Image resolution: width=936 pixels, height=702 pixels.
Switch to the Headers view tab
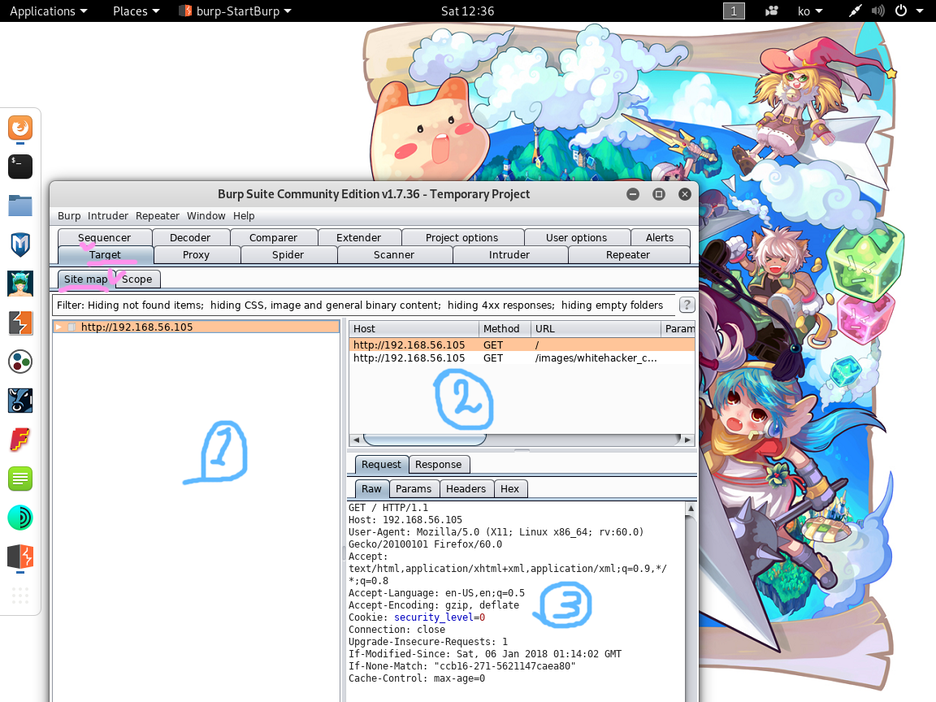(x=466, y=489)
